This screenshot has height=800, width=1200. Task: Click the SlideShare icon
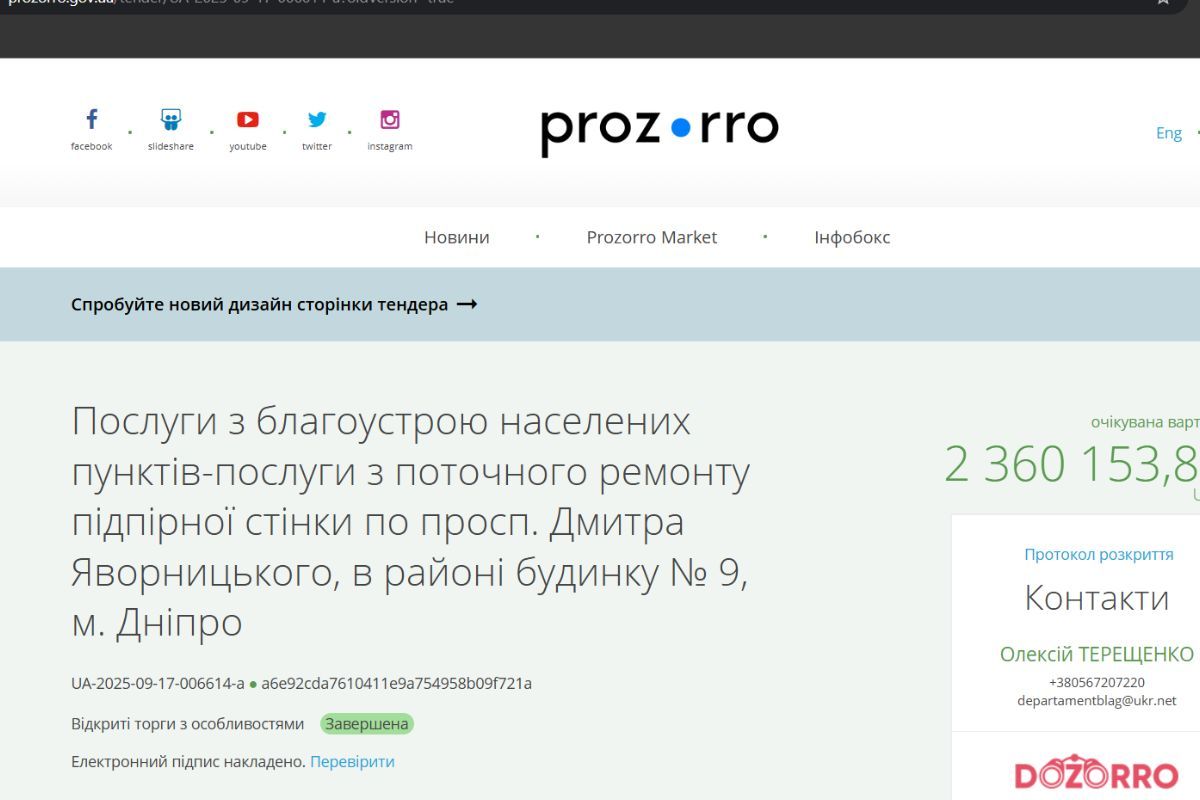169,118
